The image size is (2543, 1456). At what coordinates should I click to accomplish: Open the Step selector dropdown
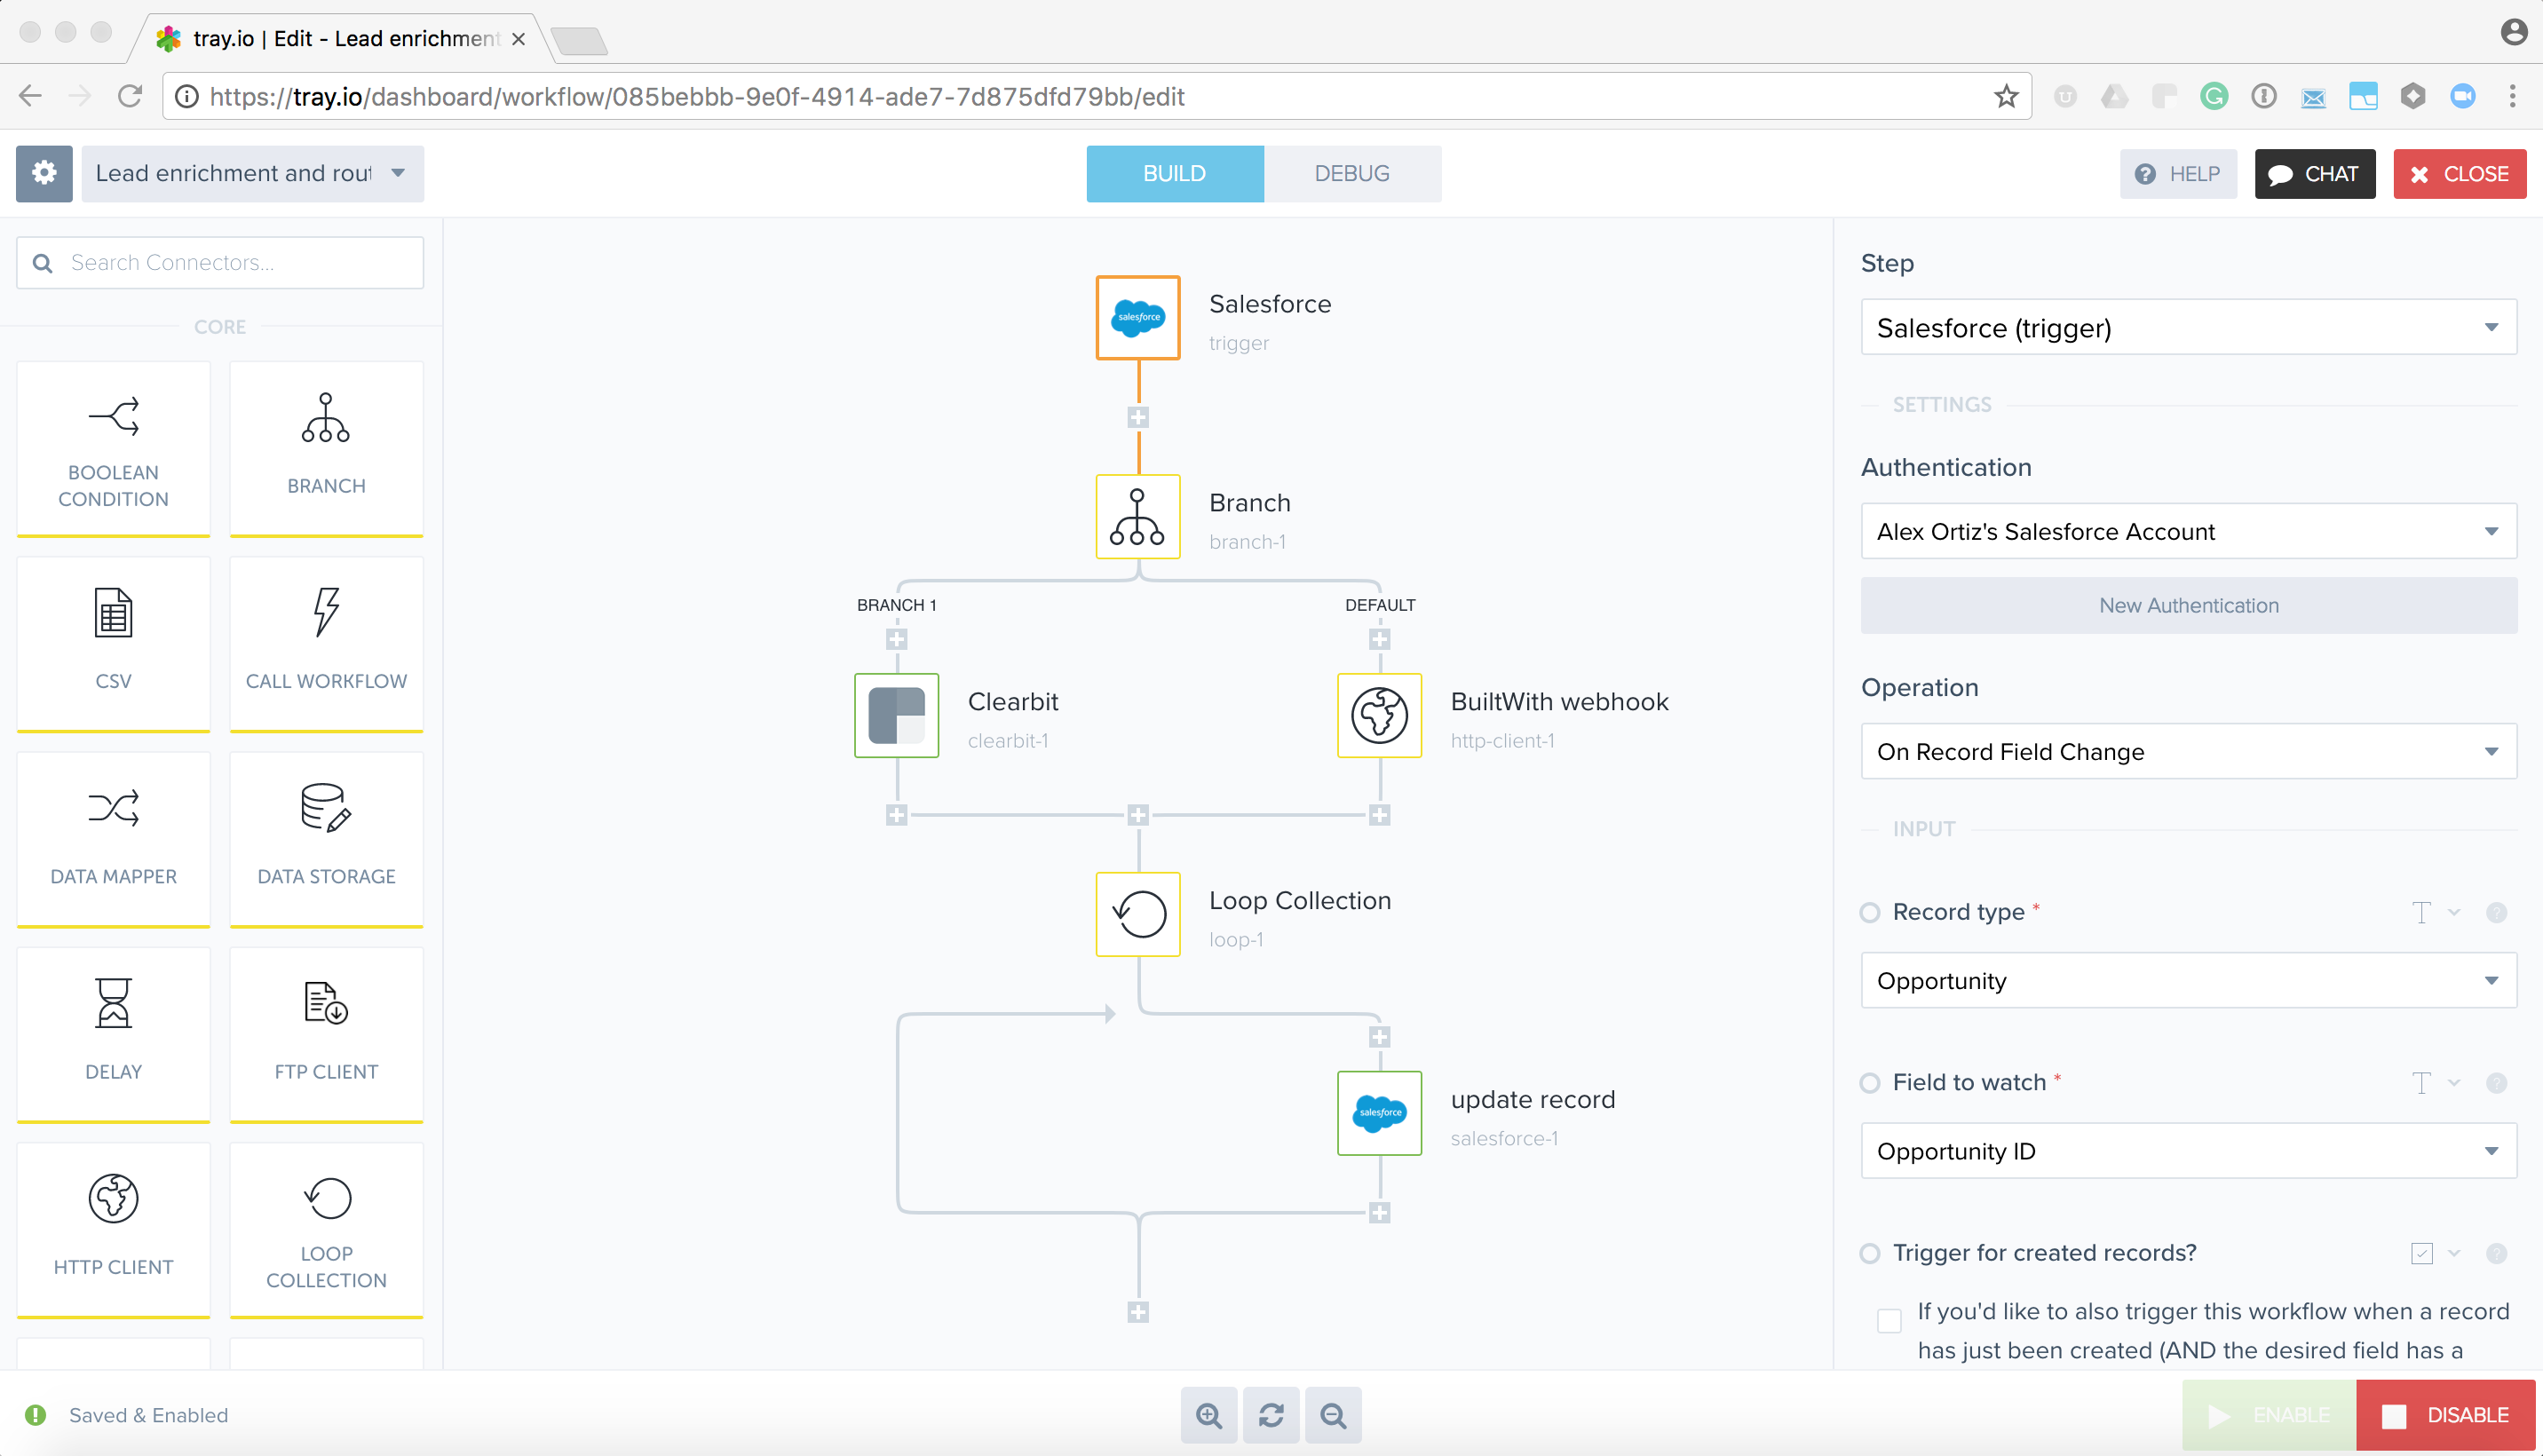tap(2188, 327)
